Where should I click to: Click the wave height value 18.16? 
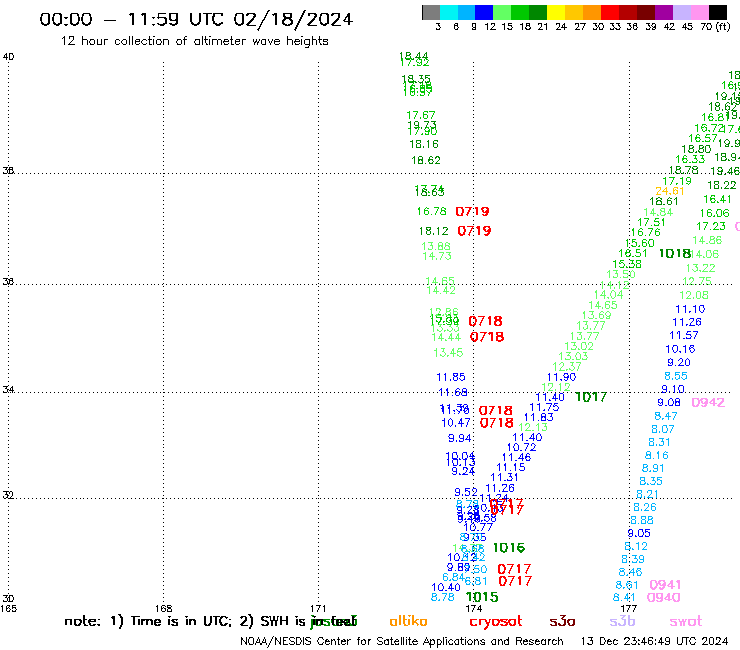pos(424,144)
